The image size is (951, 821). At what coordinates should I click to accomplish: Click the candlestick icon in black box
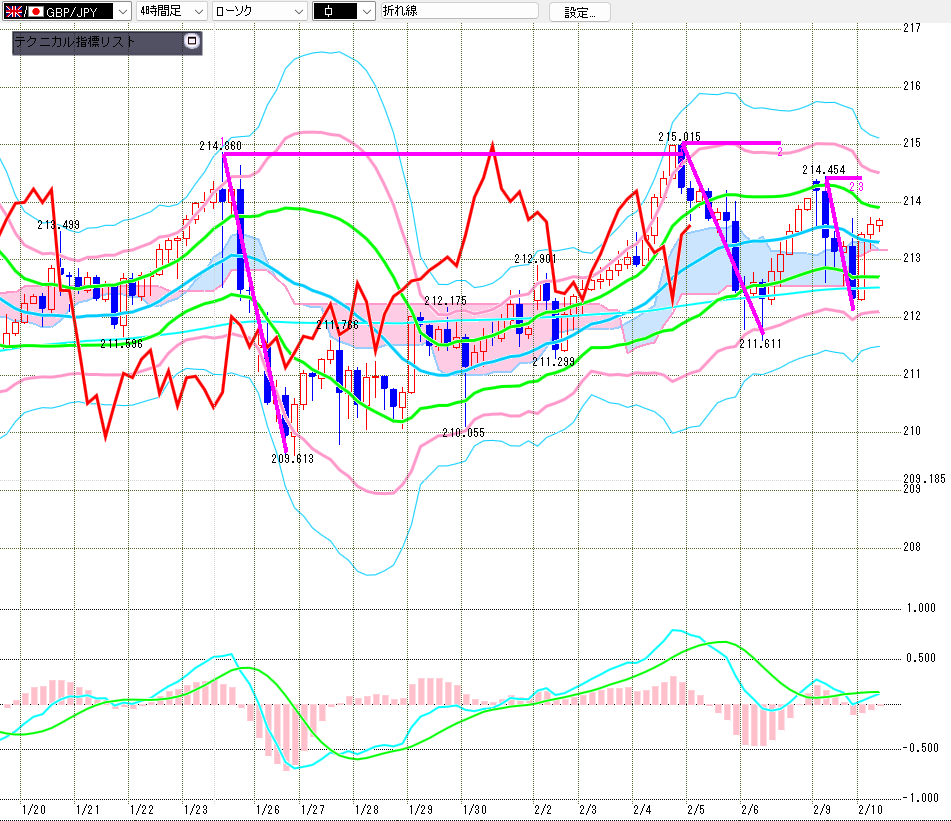[329, 12]
